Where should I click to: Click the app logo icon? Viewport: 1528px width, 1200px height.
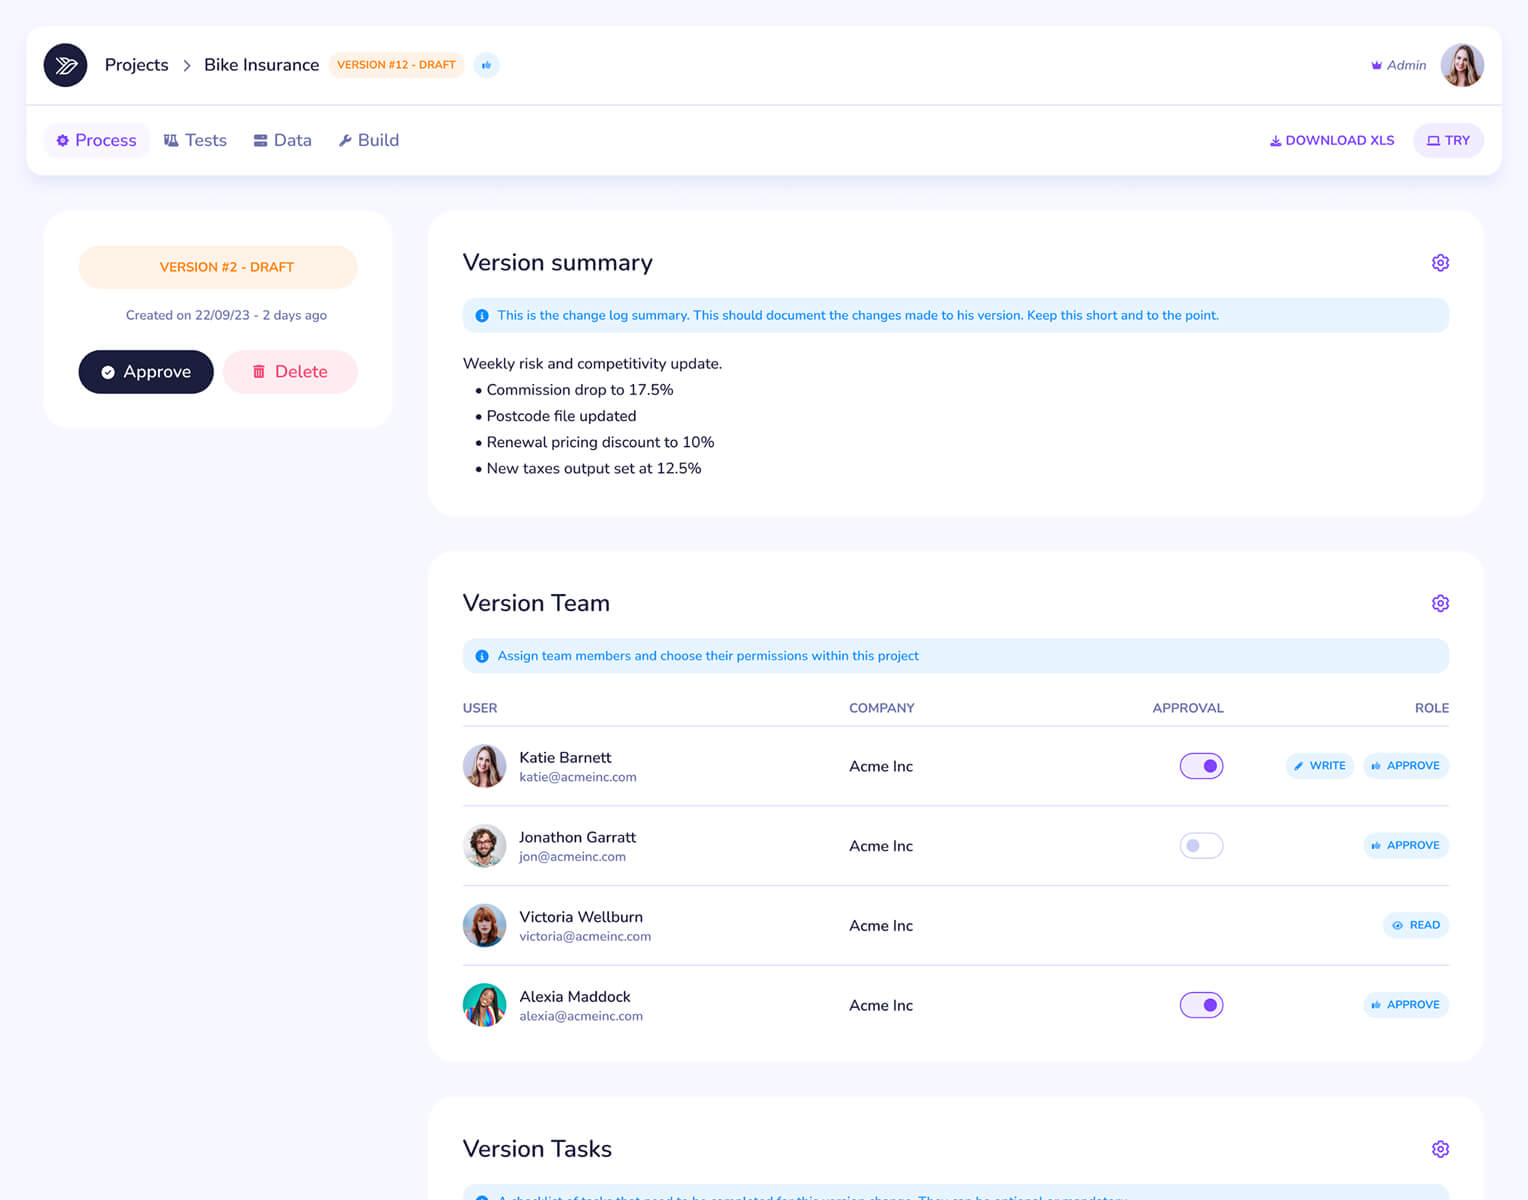pos(65,65)
